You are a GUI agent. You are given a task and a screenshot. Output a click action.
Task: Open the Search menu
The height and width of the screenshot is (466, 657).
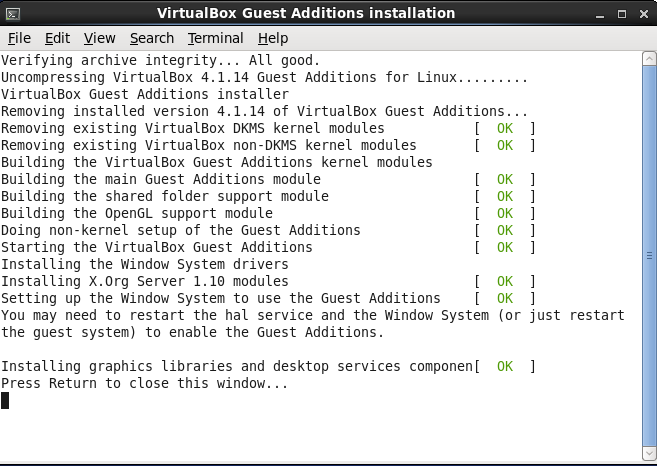click(x=152, y=38)
